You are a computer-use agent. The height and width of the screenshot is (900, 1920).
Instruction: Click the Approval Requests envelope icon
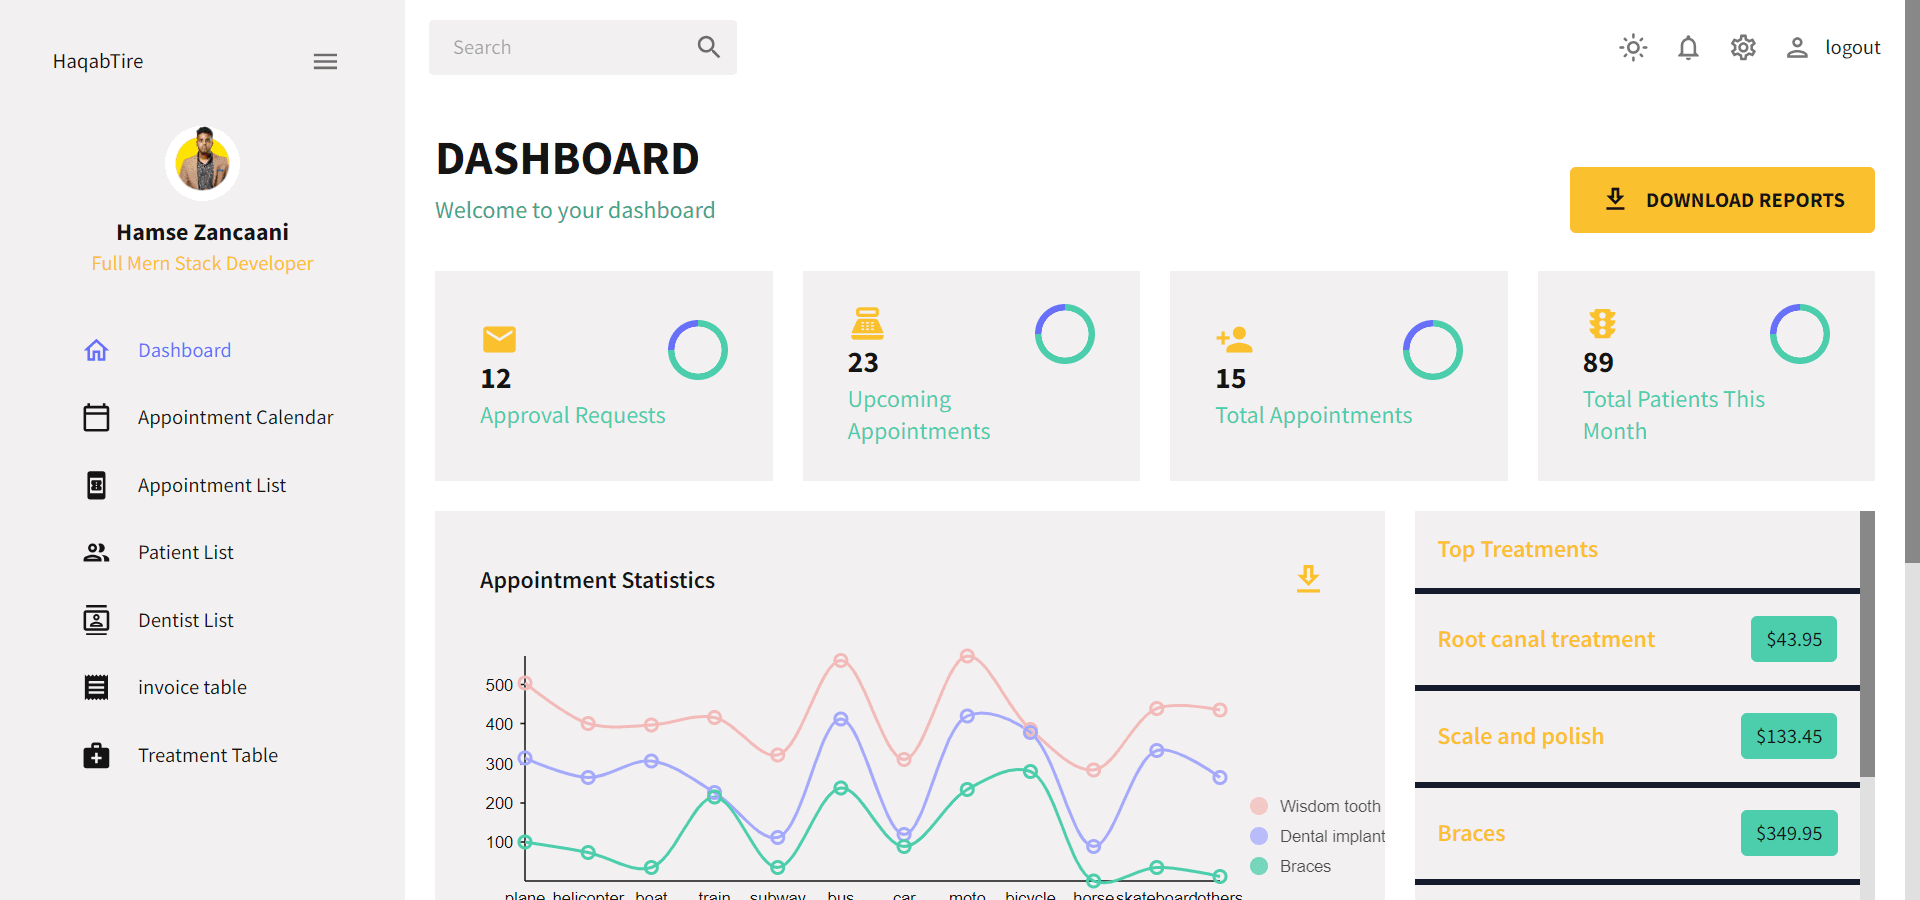499,340
